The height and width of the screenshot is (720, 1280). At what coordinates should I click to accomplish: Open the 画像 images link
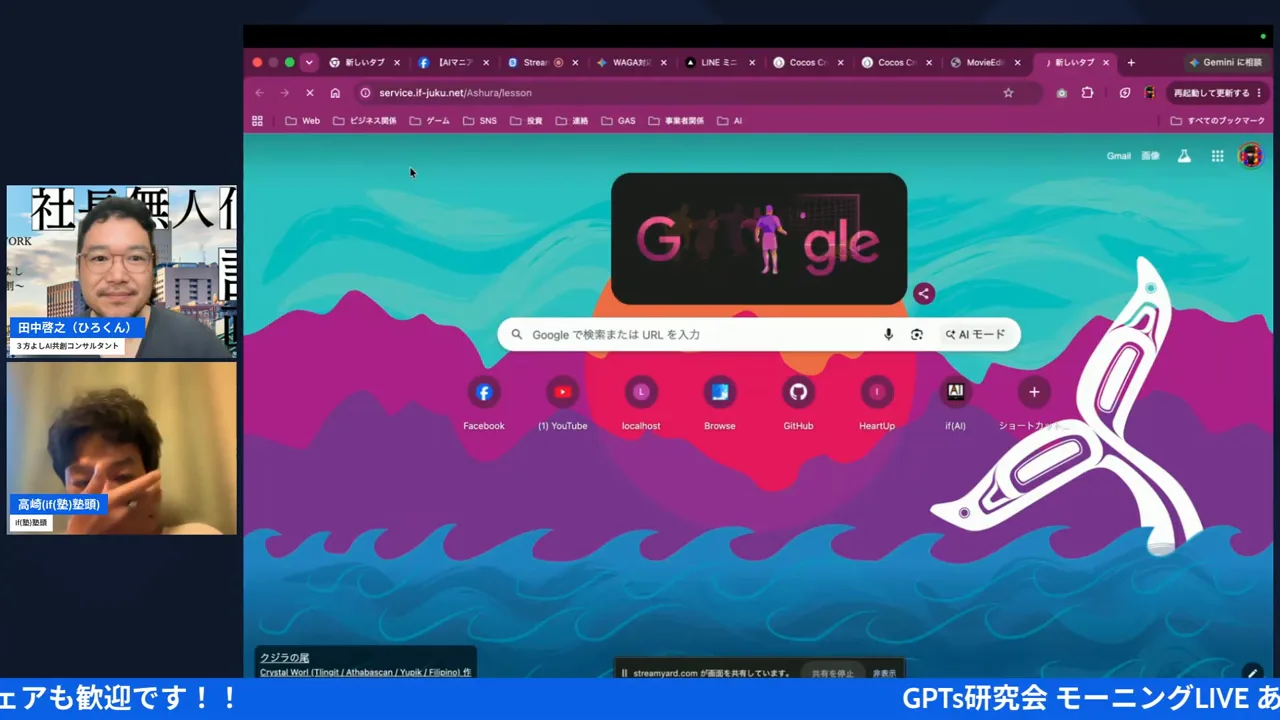click(x=1151, y=156)
